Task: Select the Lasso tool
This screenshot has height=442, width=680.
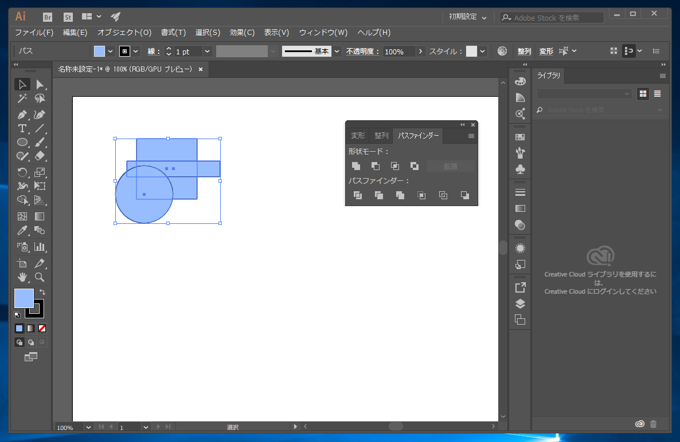Action: (39, 99)
